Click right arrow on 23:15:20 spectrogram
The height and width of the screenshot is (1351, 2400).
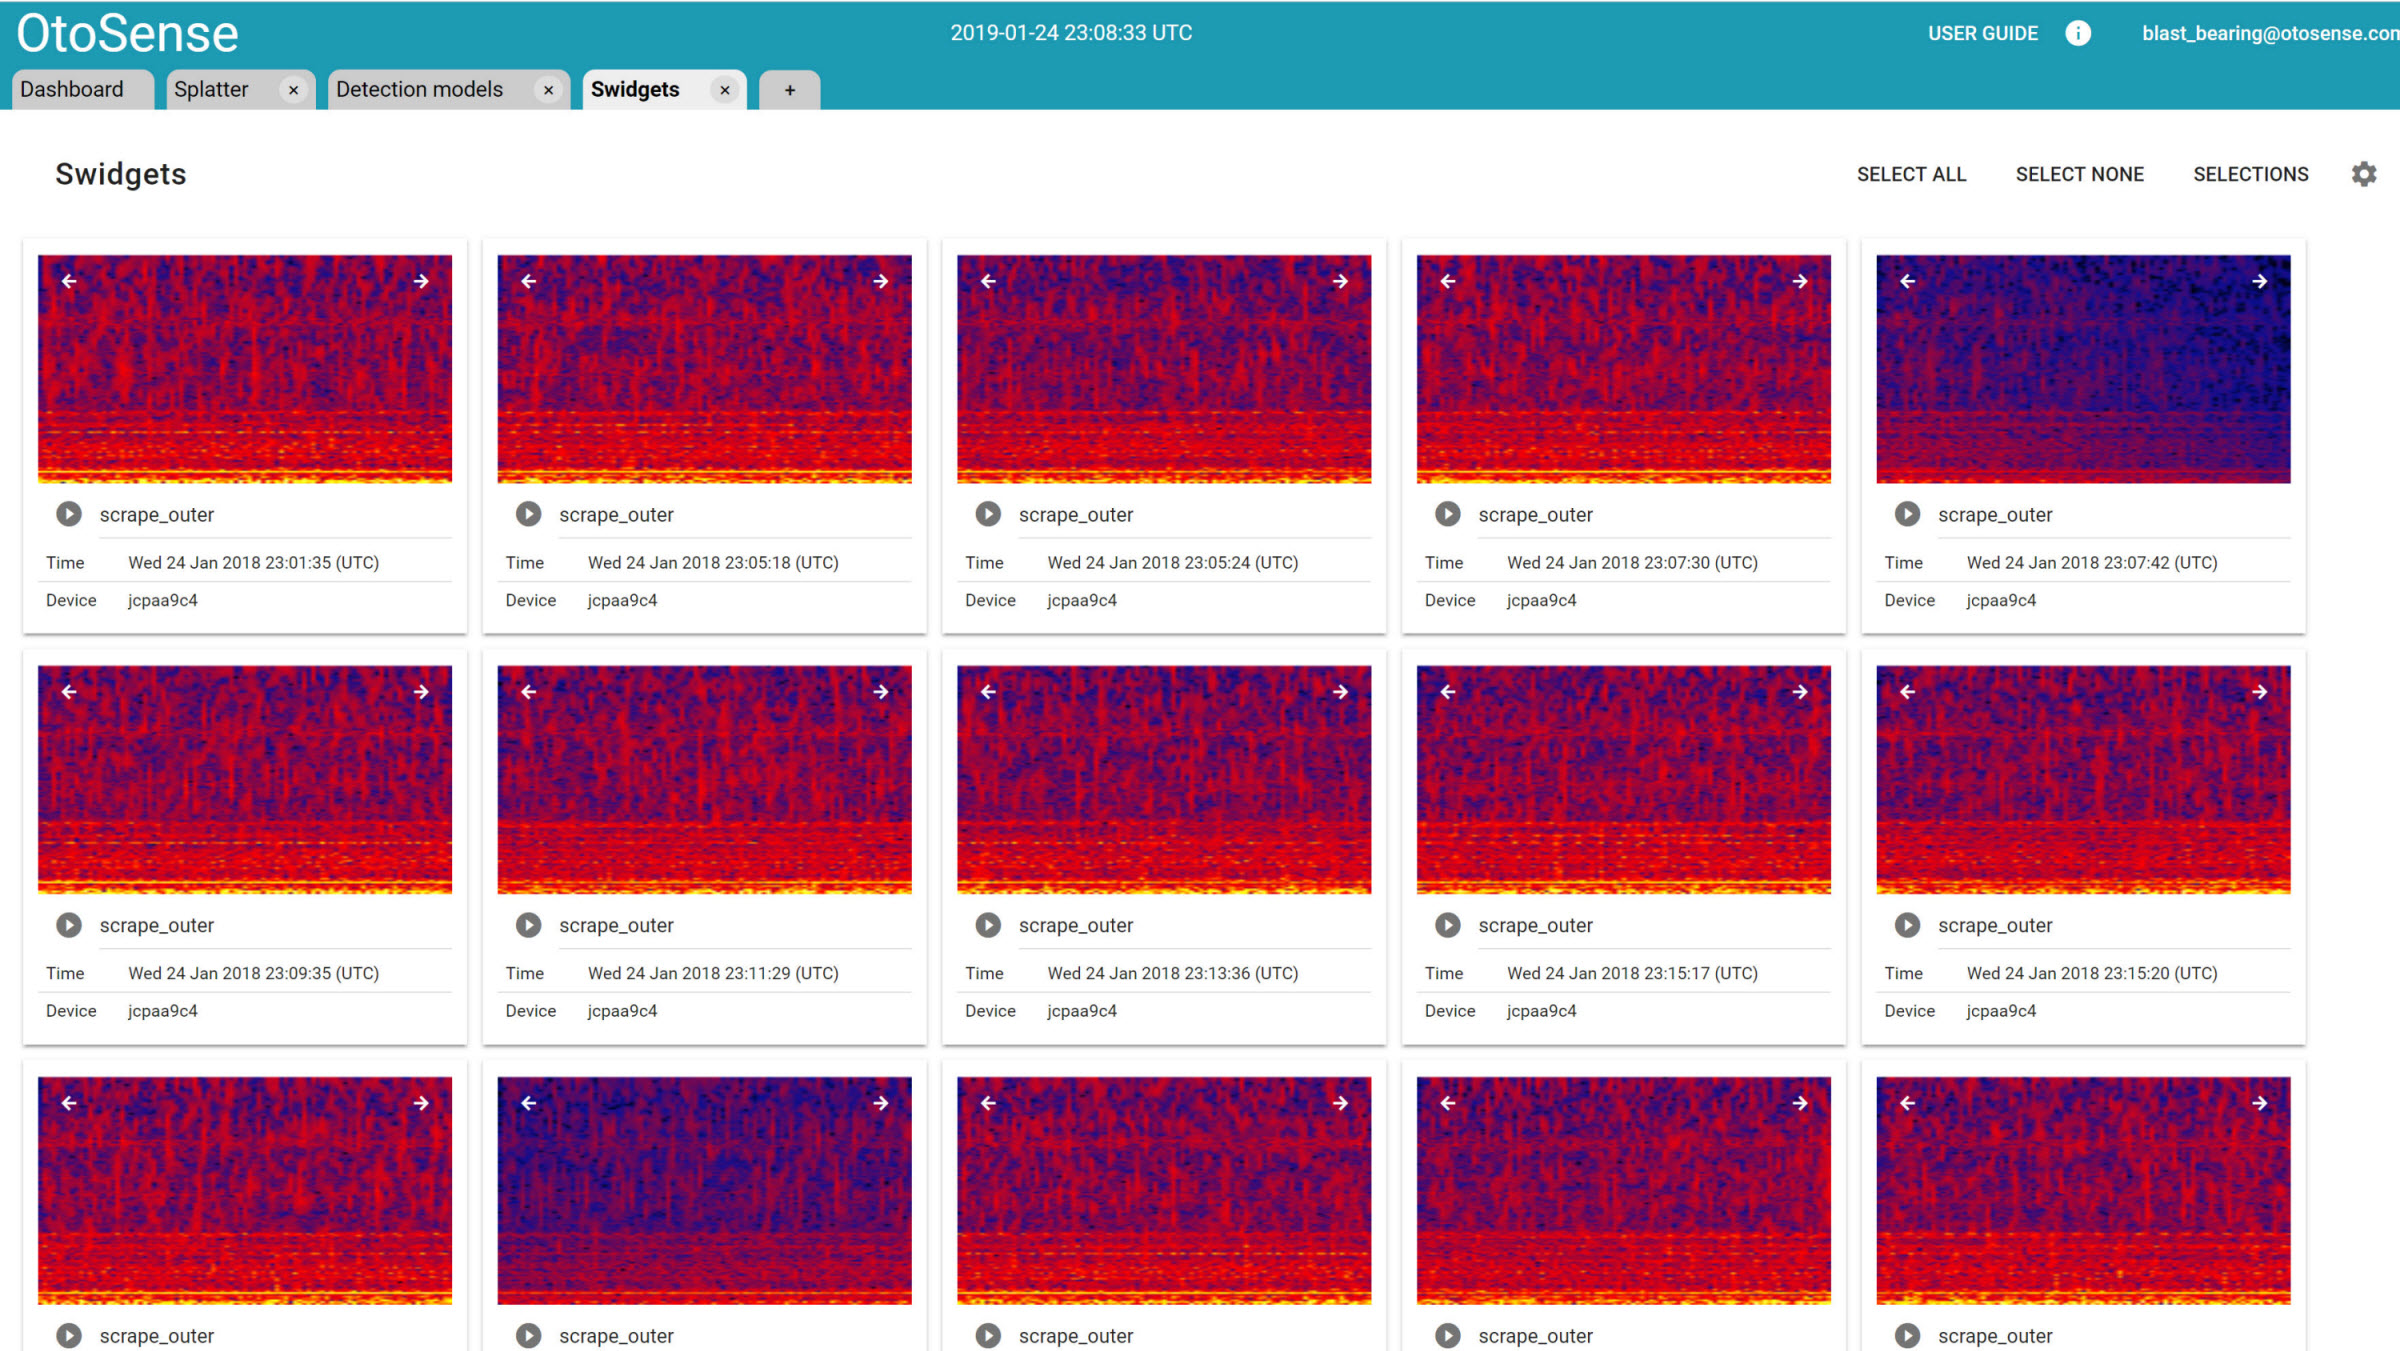click(2259, 692)
